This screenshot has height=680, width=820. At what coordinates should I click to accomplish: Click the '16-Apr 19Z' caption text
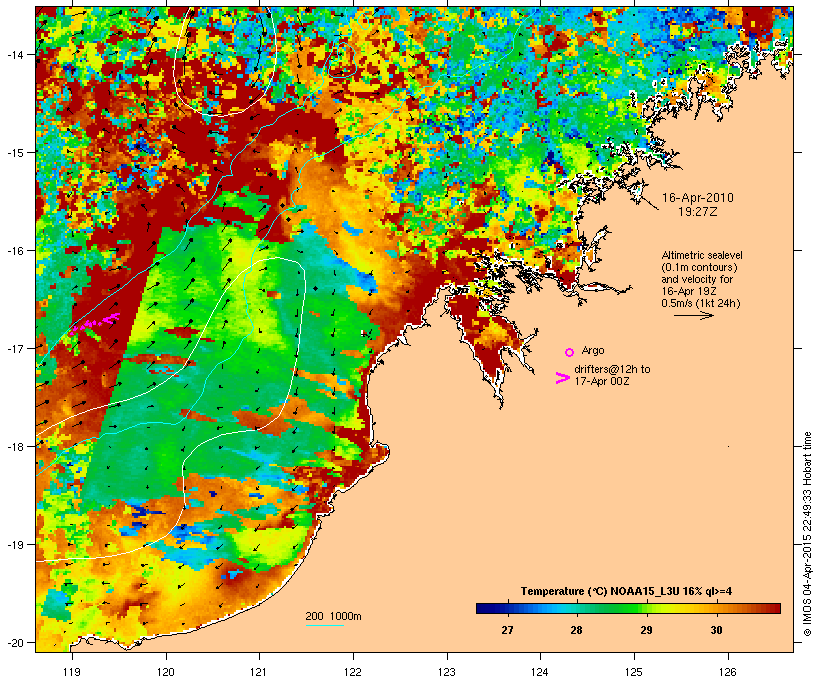point(689,291)
